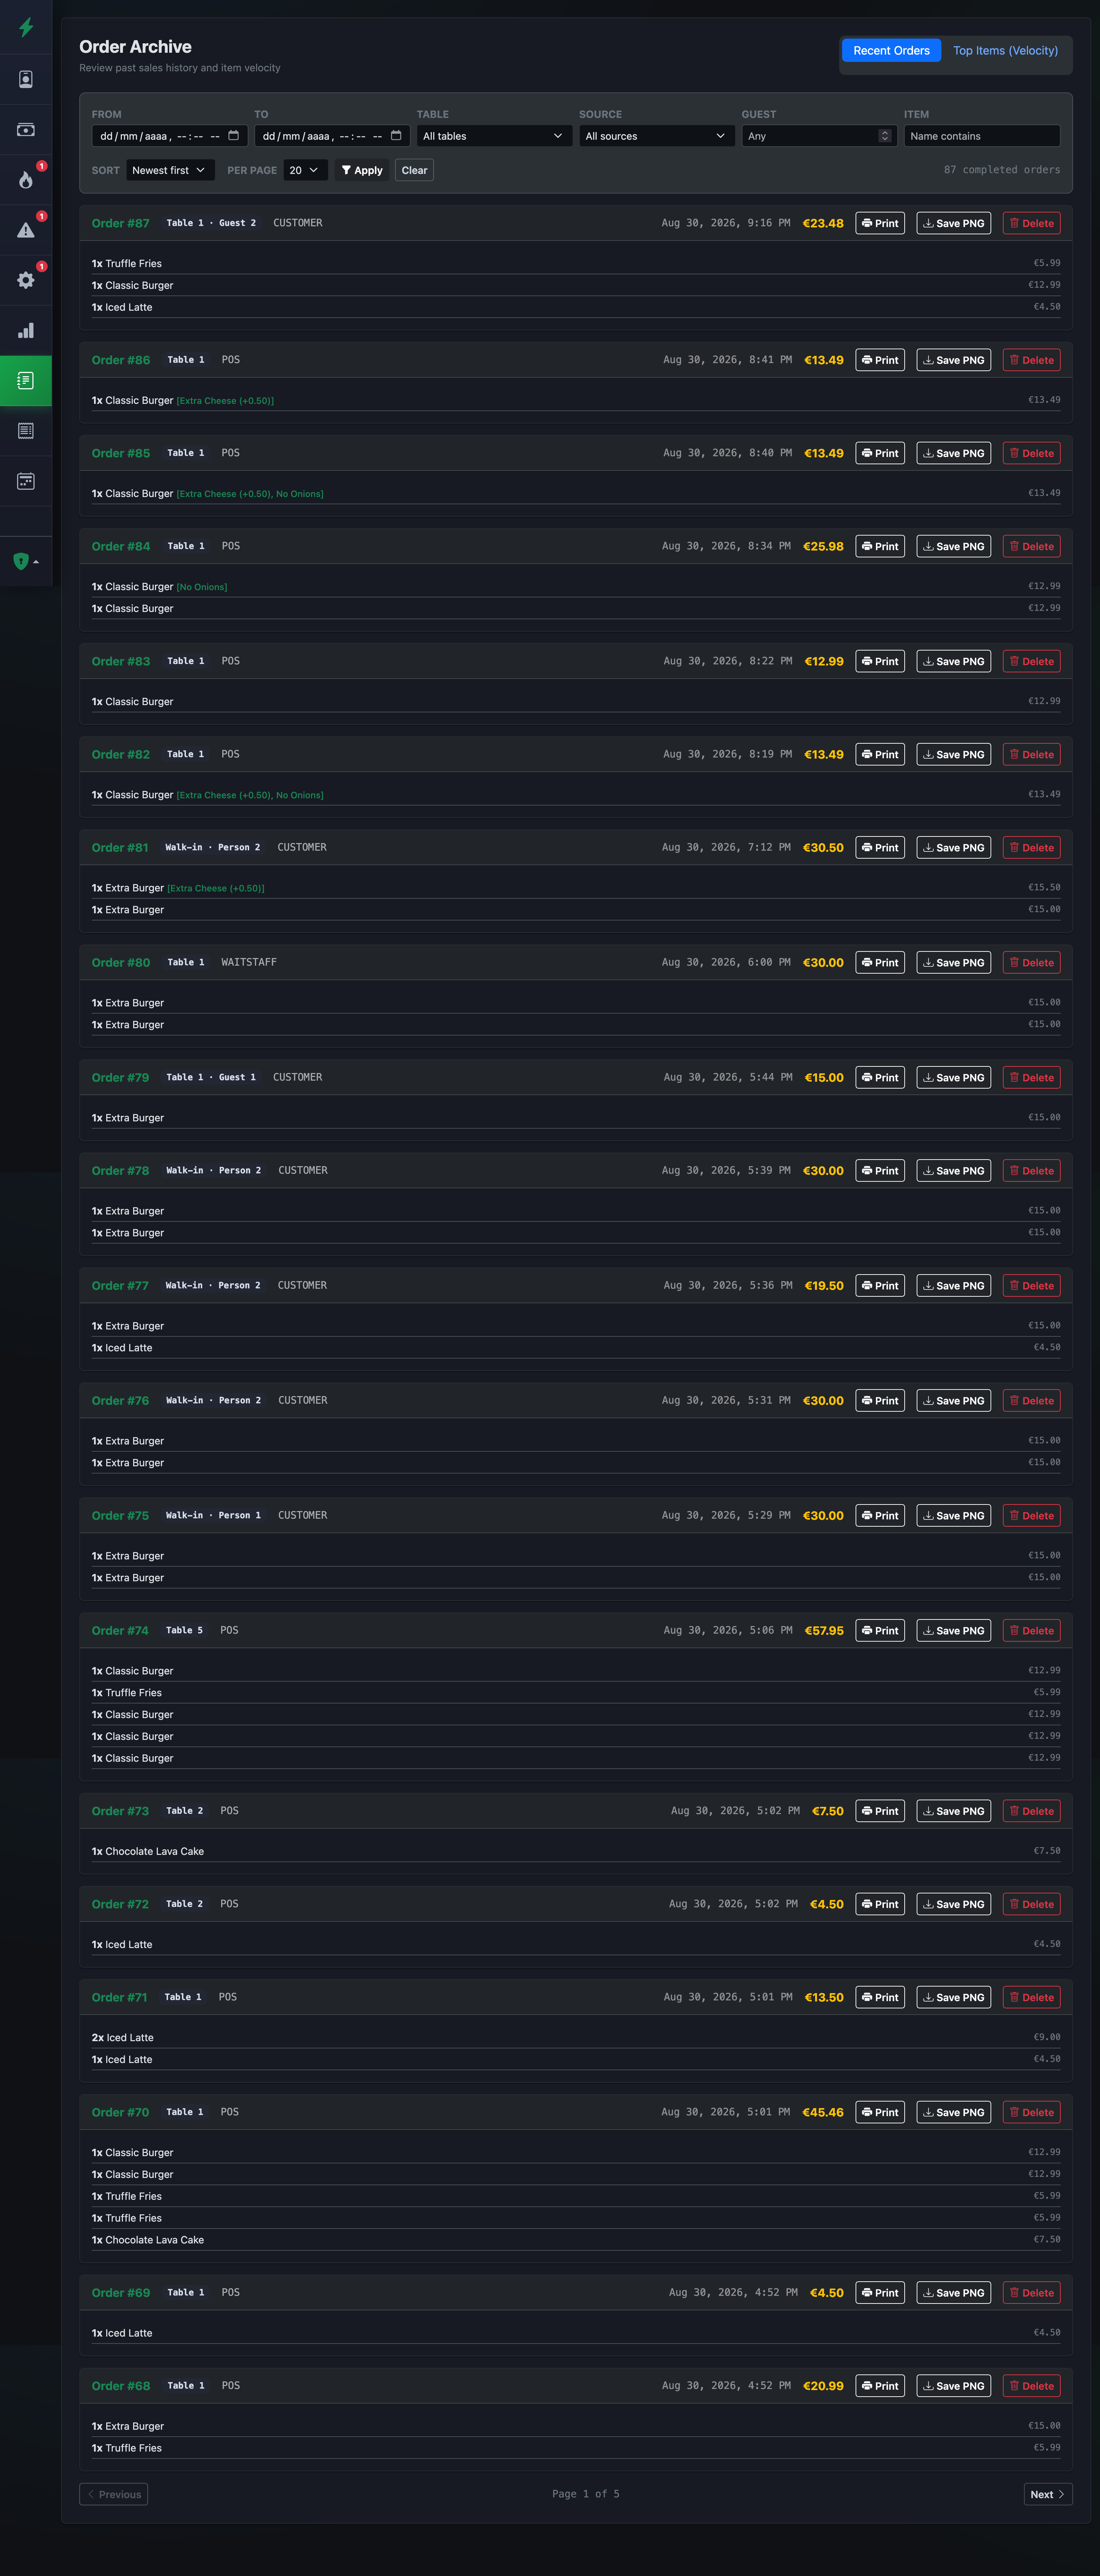Viewport: 1100px width, 2576px height.
Task: Click the GUEST Any number field
Action: tap(819, 136)
